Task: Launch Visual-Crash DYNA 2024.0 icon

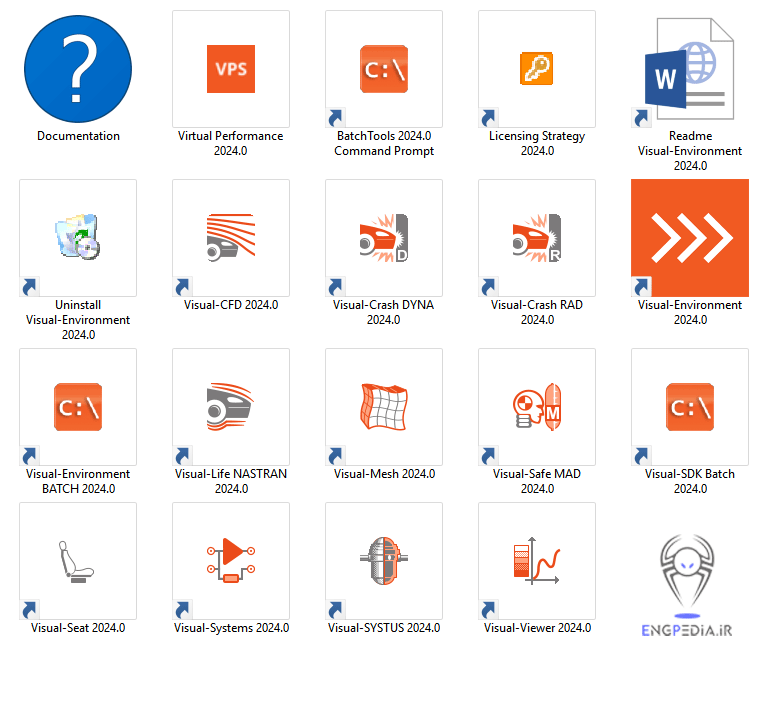Action: tap(384, 237)
